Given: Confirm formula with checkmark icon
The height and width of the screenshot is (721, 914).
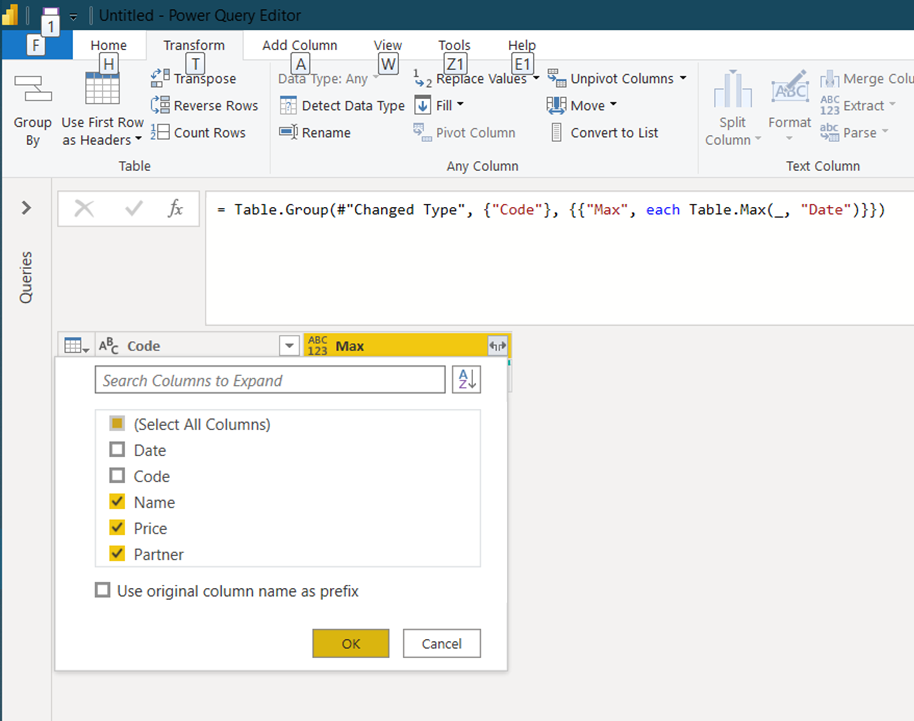Looking at the screenshot, I should pos(134,208).
